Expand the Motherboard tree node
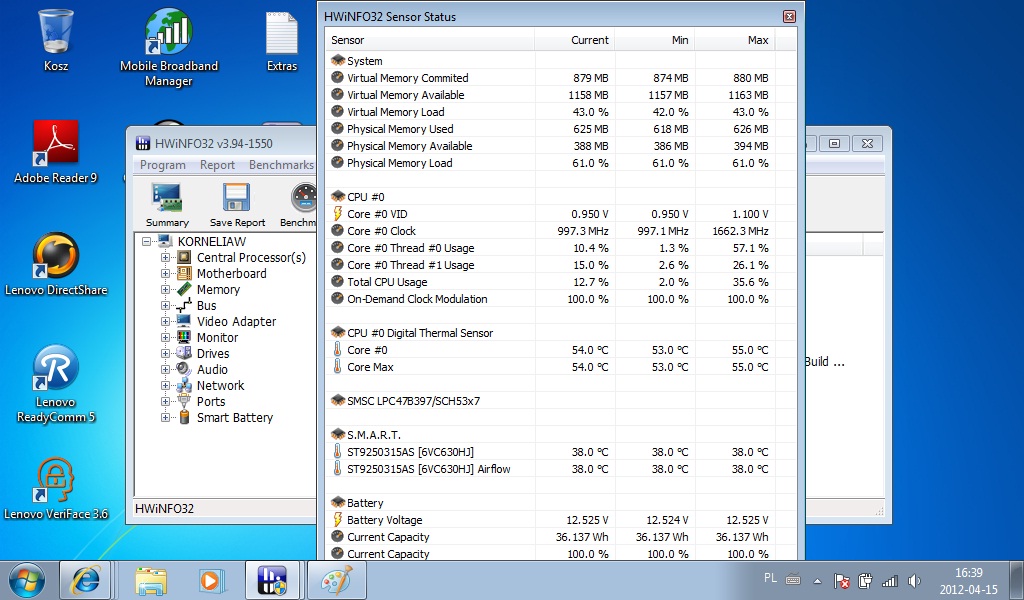 [x=165, y=274]
